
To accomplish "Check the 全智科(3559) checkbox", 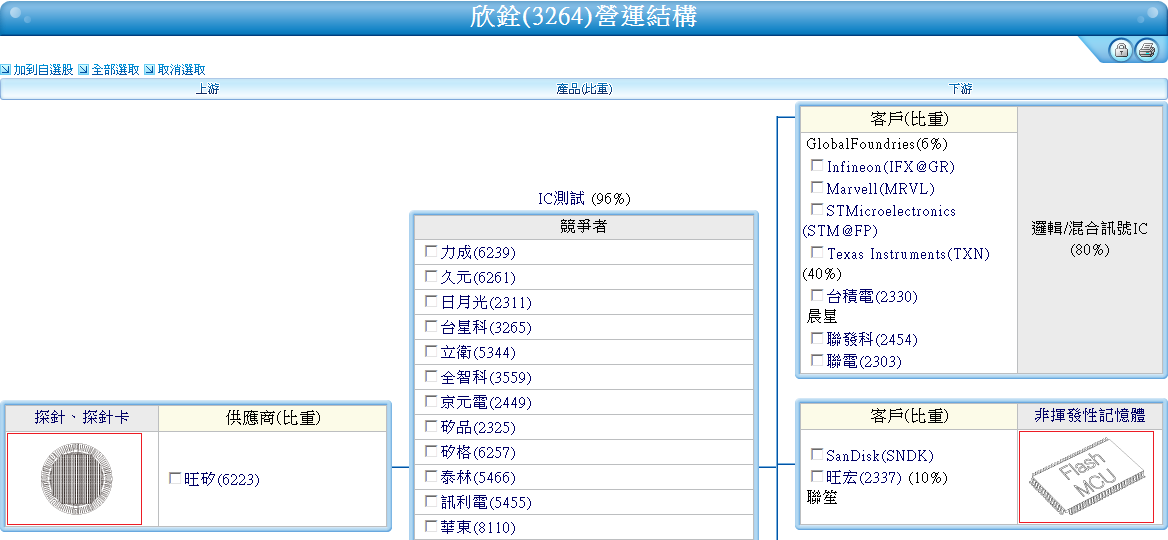I will 431,377.
